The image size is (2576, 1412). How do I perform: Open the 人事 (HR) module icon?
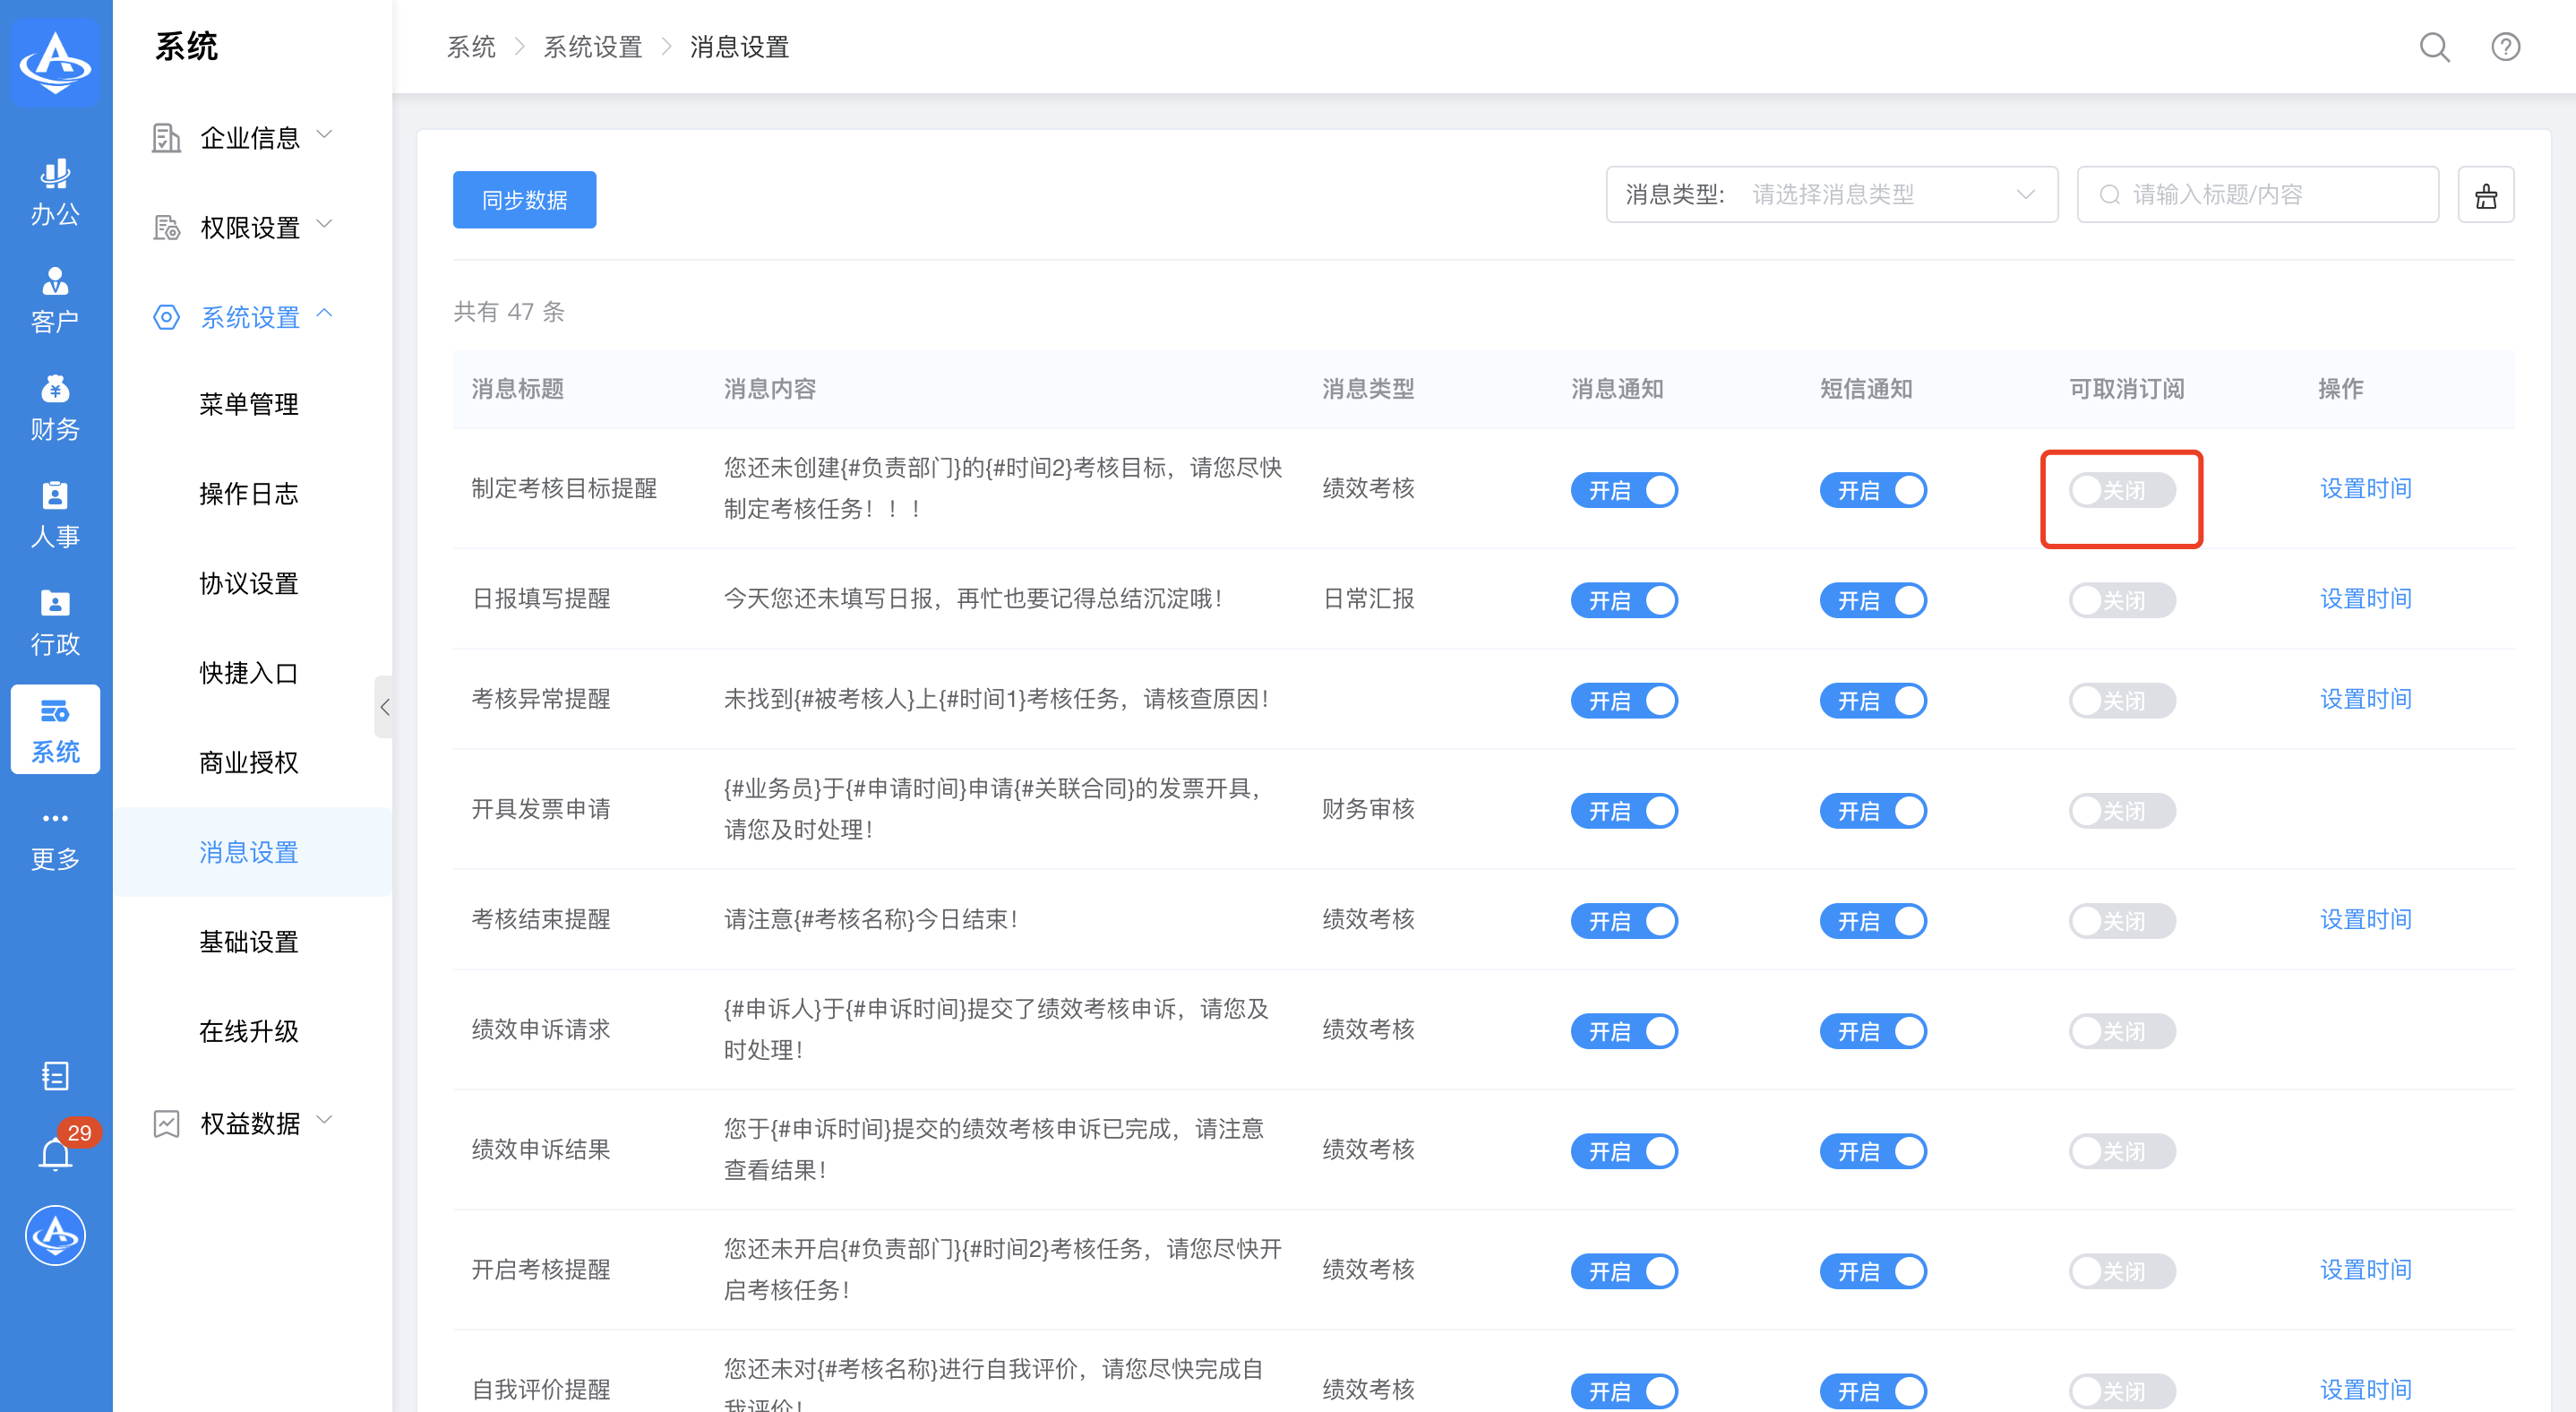(55, 514)
